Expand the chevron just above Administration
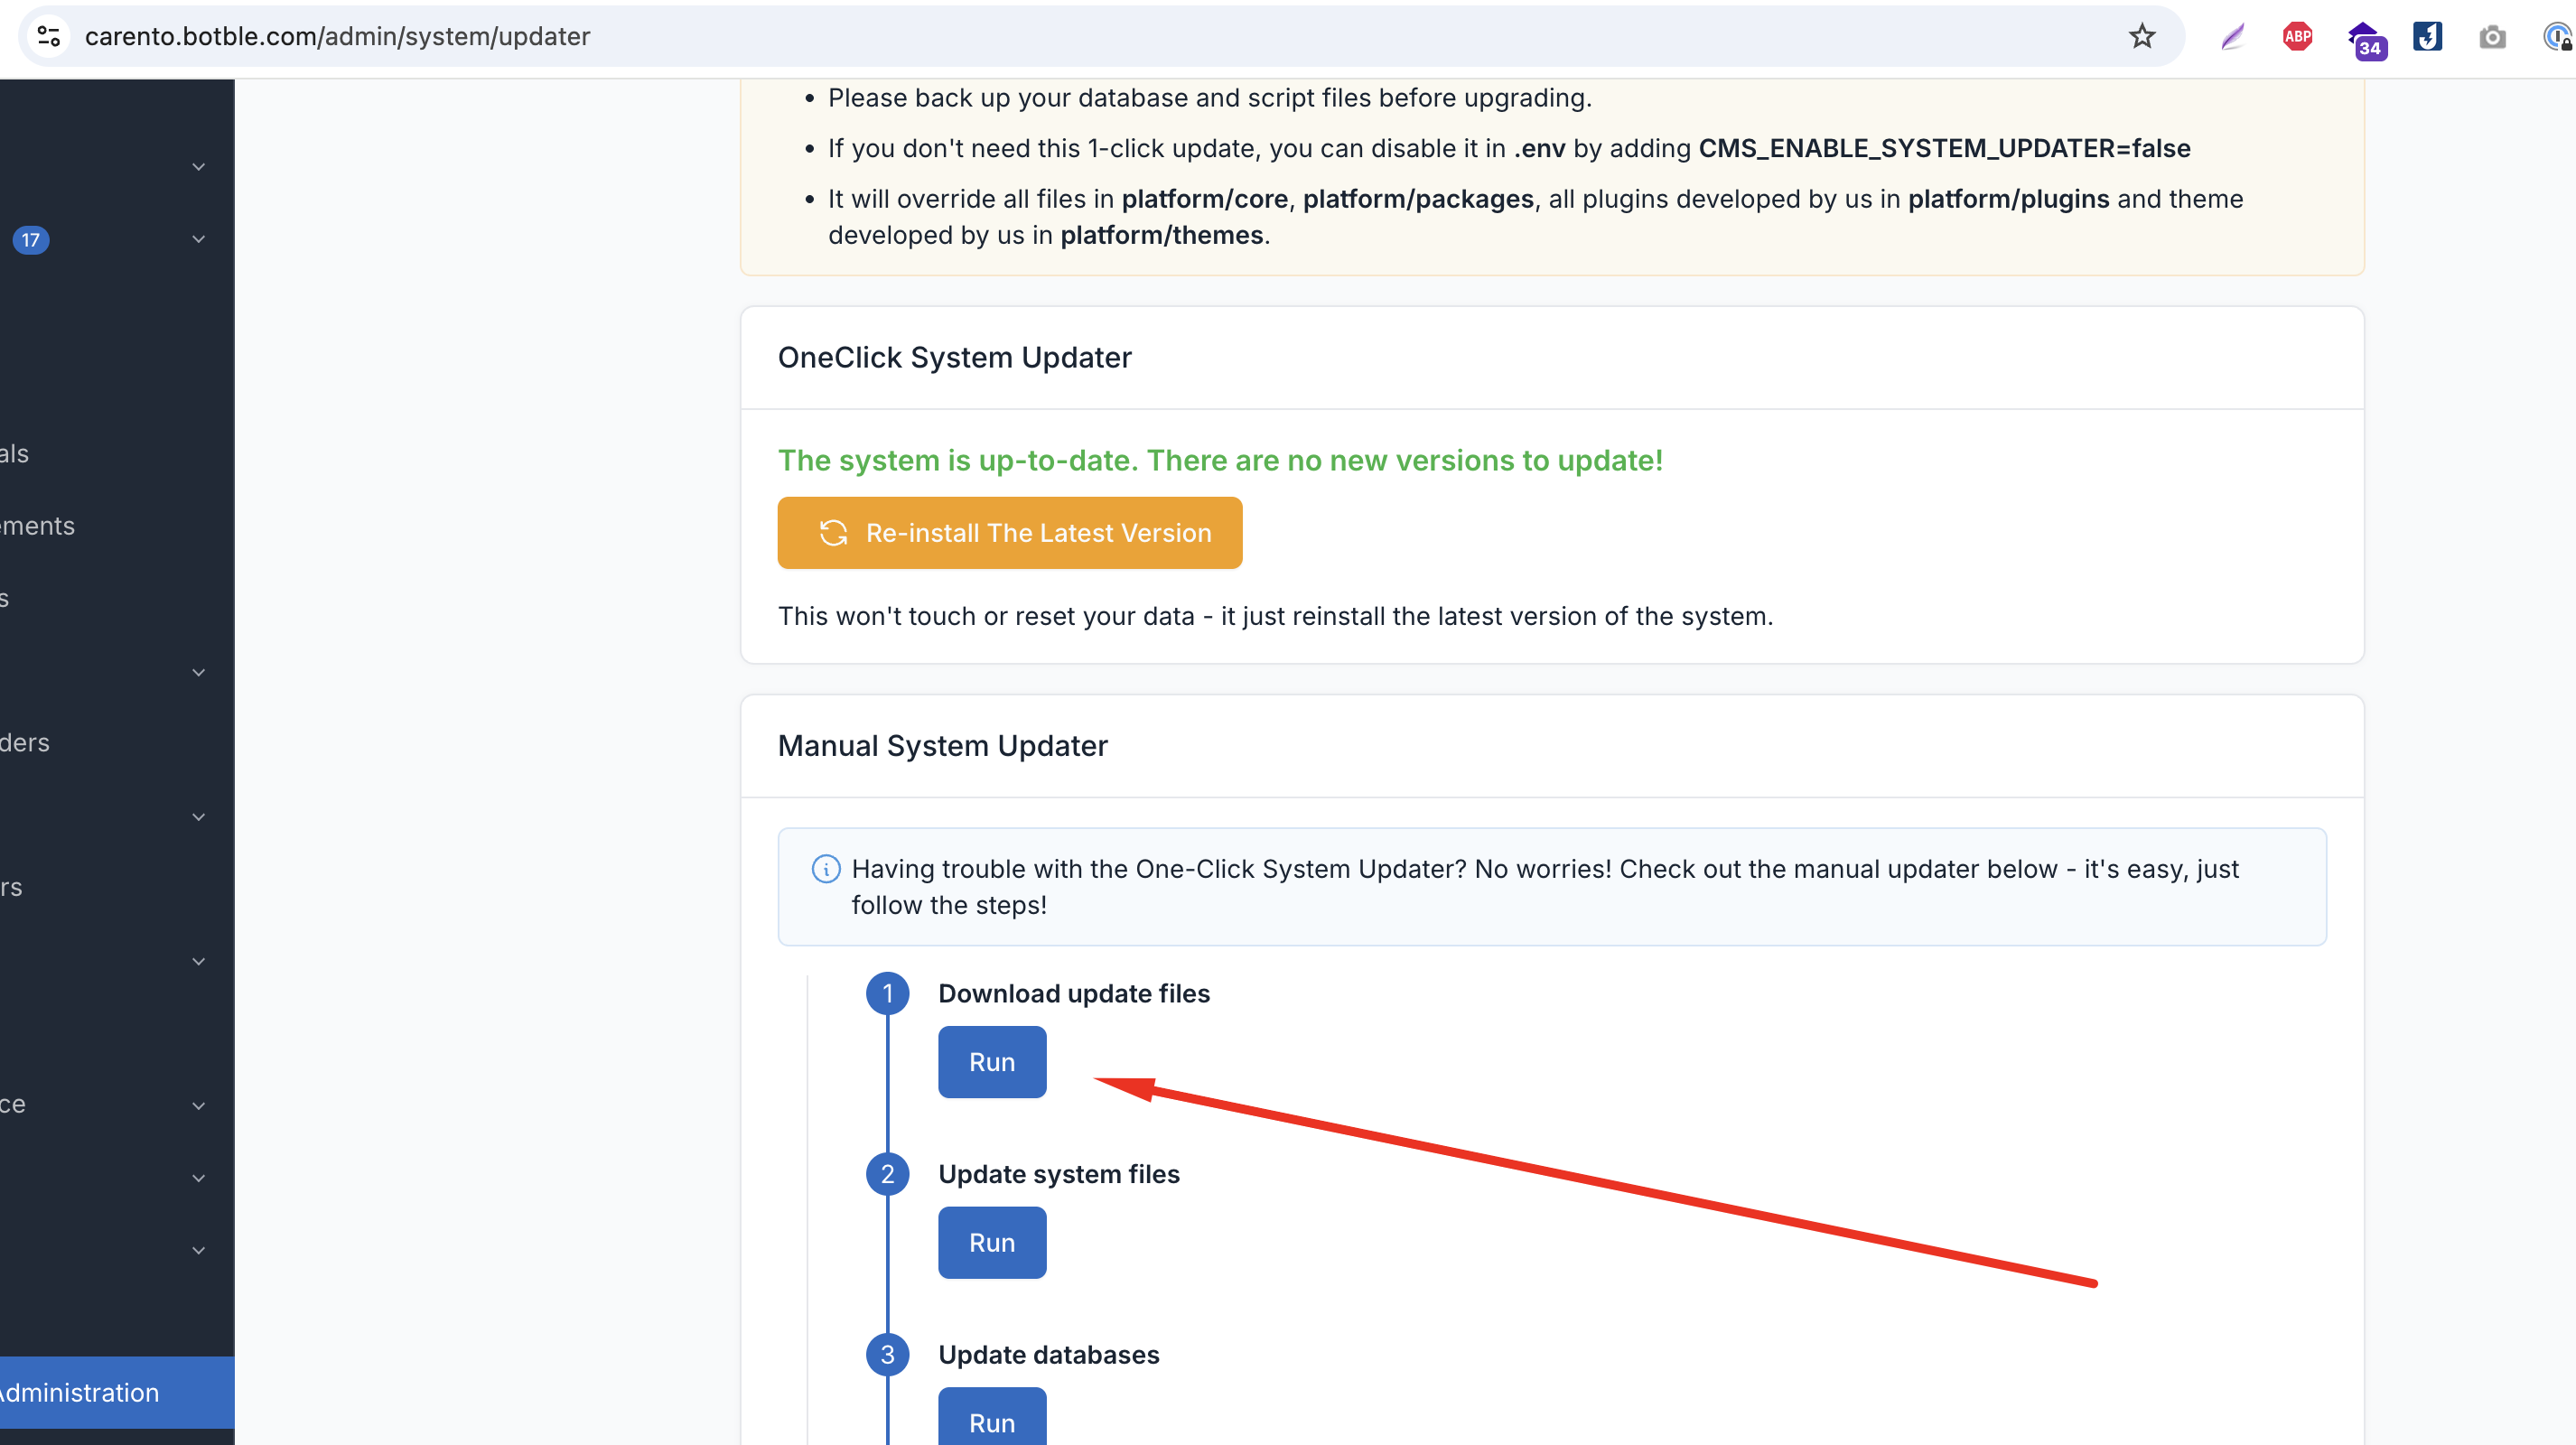Viewport: 2576px width, 1445px height. point(198,1250)
